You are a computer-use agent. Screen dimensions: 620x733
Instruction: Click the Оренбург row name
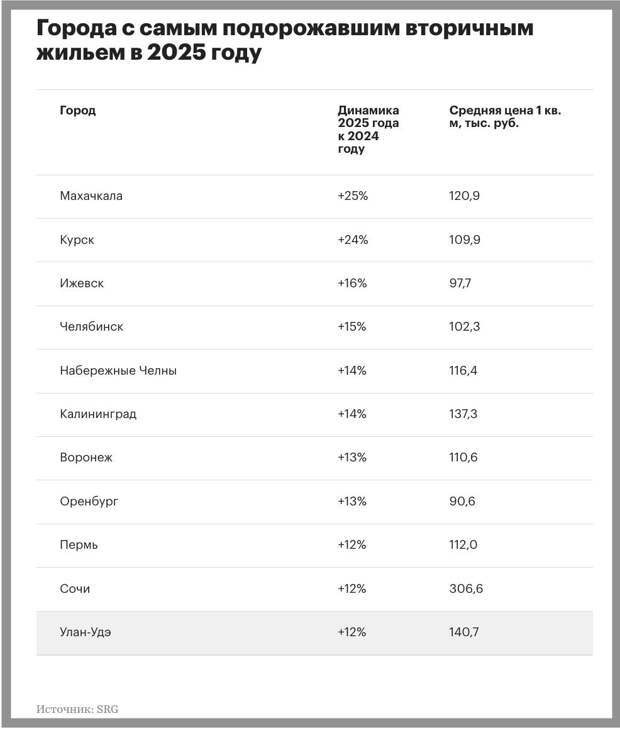[89, 501]
